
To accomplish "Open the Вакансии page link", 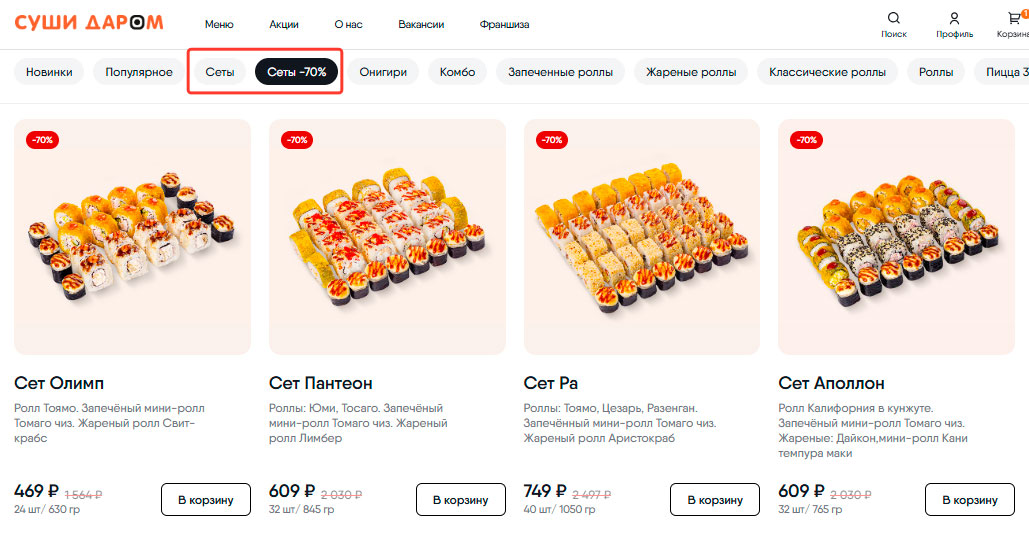I will [x=421, y=24].
